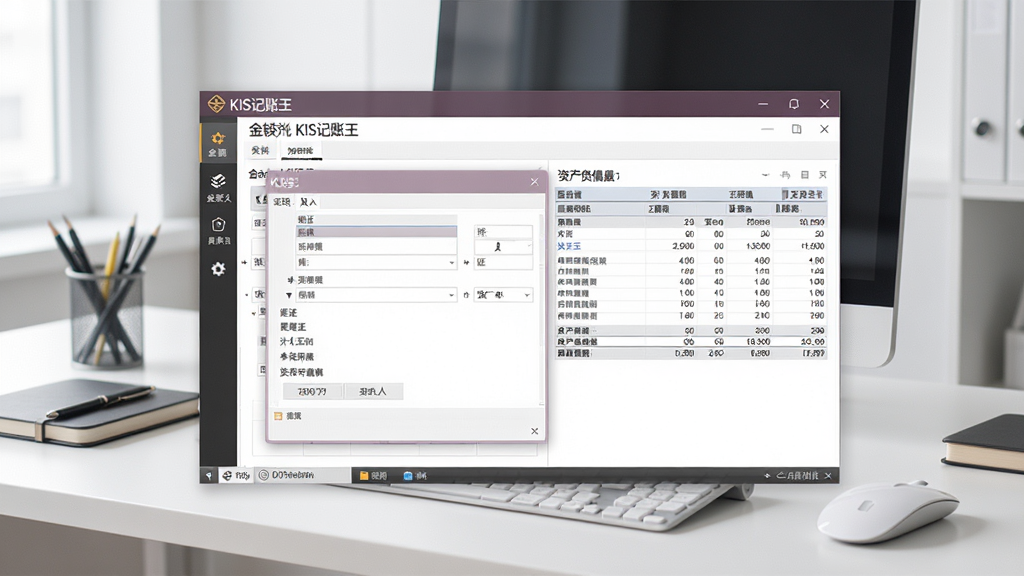
Task: Click the last column header of the balance sheet
Action: (803, 195)
